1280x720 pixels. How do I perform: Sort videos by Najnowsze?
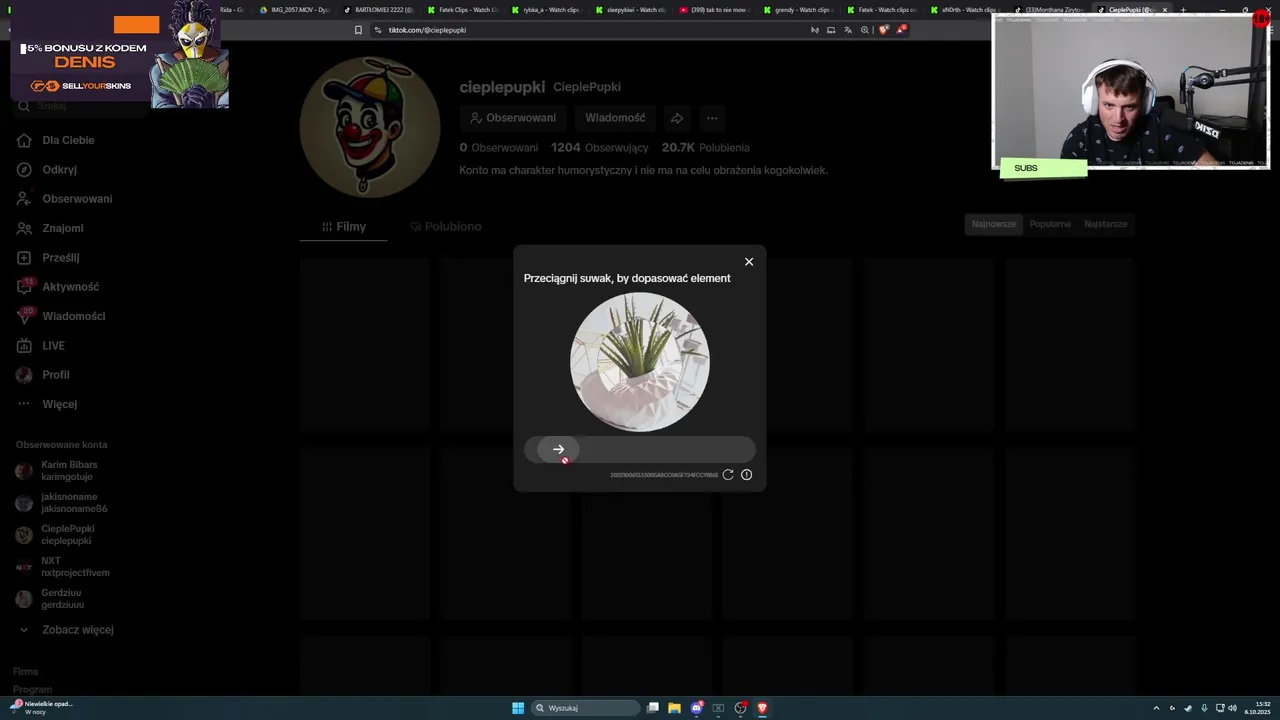(x=994, y=224)
